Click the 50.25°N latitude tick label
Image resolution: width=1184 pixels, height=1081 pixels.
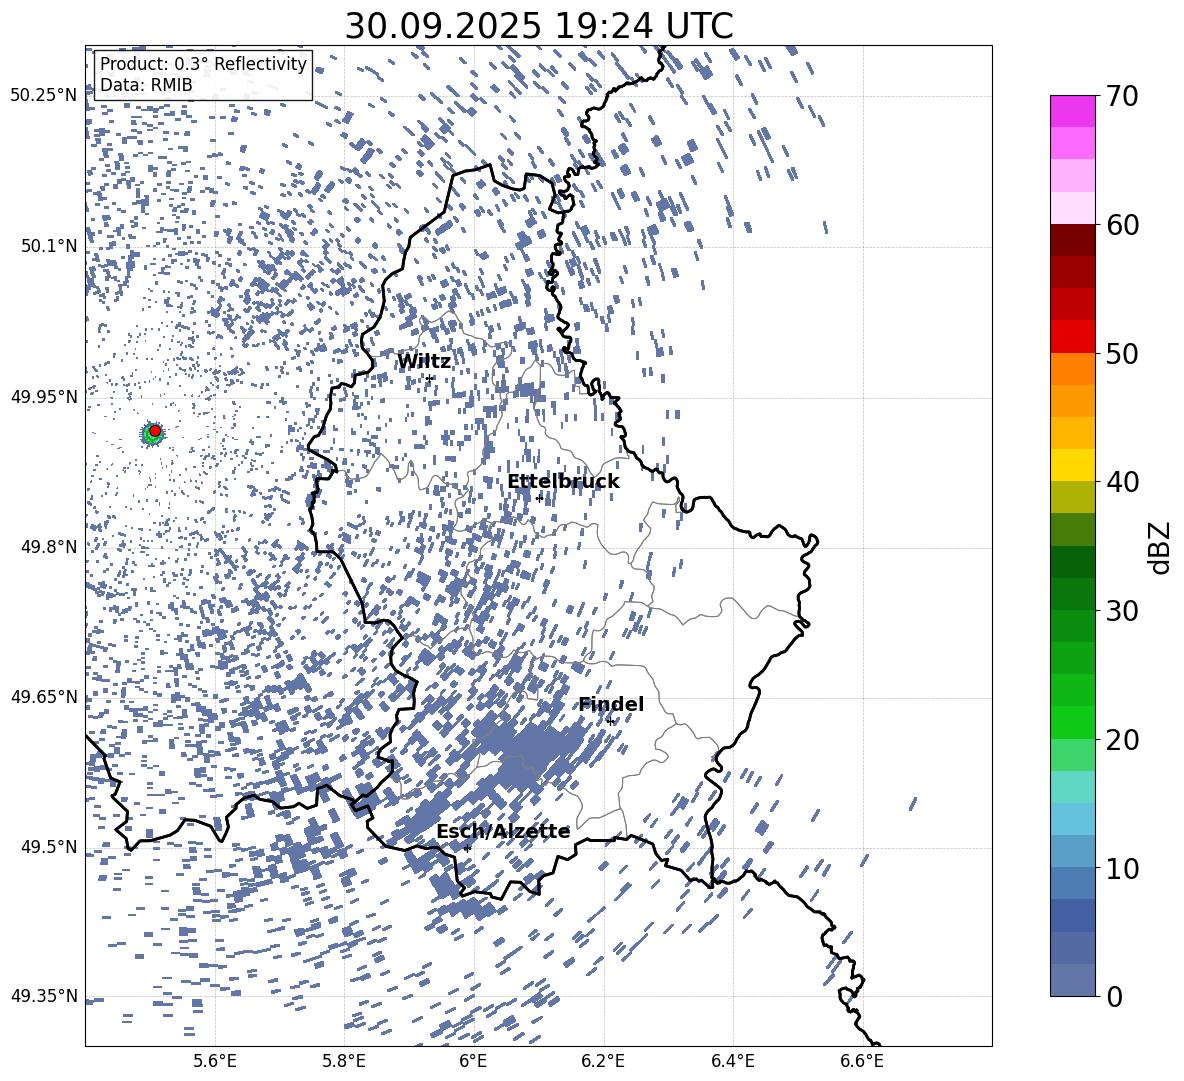click(43, 96)
